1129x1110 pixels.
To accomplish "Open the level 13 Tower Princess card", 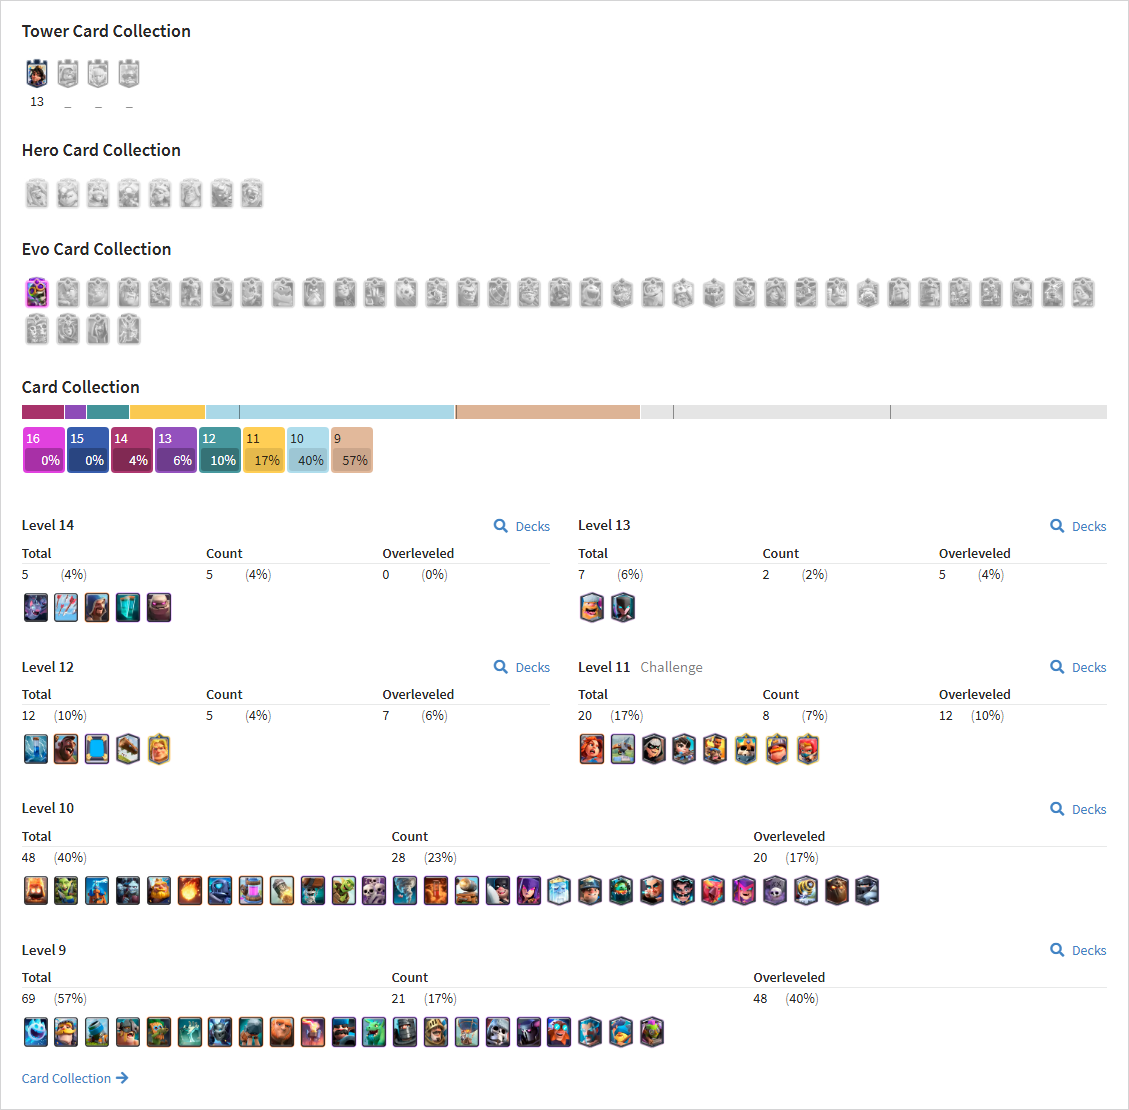I will [37, 73].
